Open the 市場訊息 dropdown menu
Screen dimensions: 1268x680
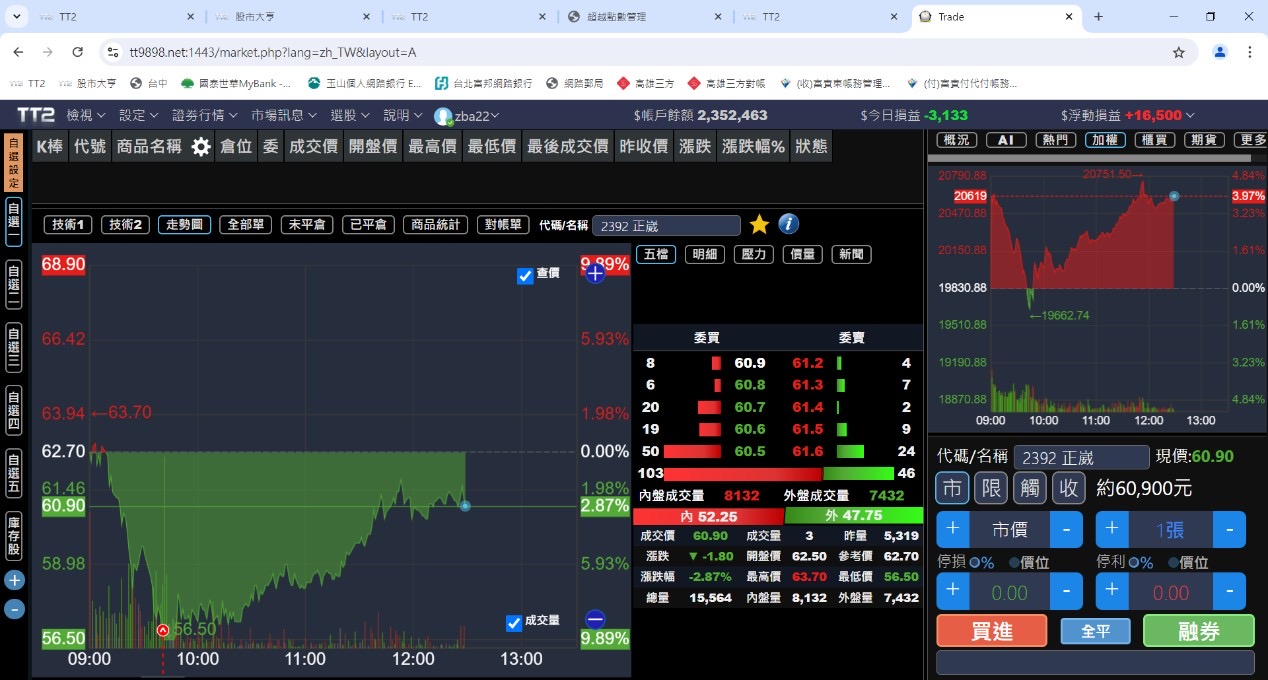tap(286, 115)
